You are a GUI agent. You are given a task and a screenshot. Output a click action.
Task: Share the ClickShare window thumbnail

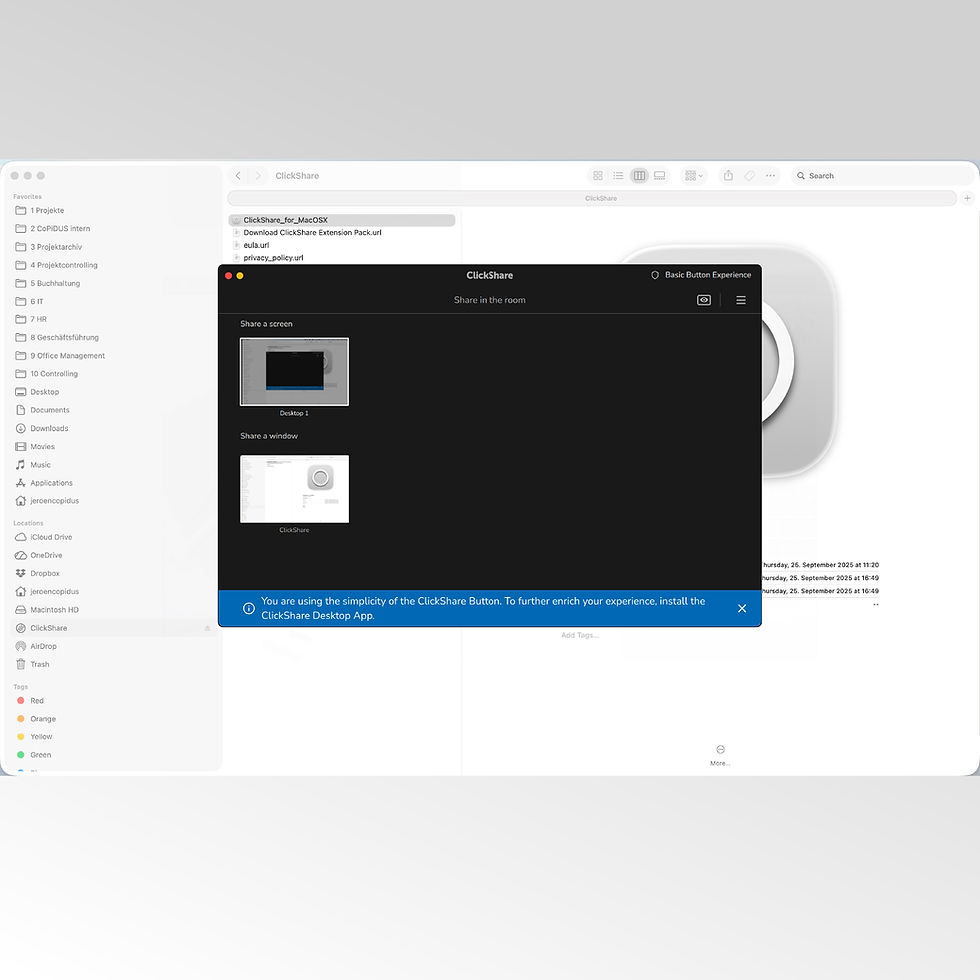pyautogui.click(x=294, y=489)
